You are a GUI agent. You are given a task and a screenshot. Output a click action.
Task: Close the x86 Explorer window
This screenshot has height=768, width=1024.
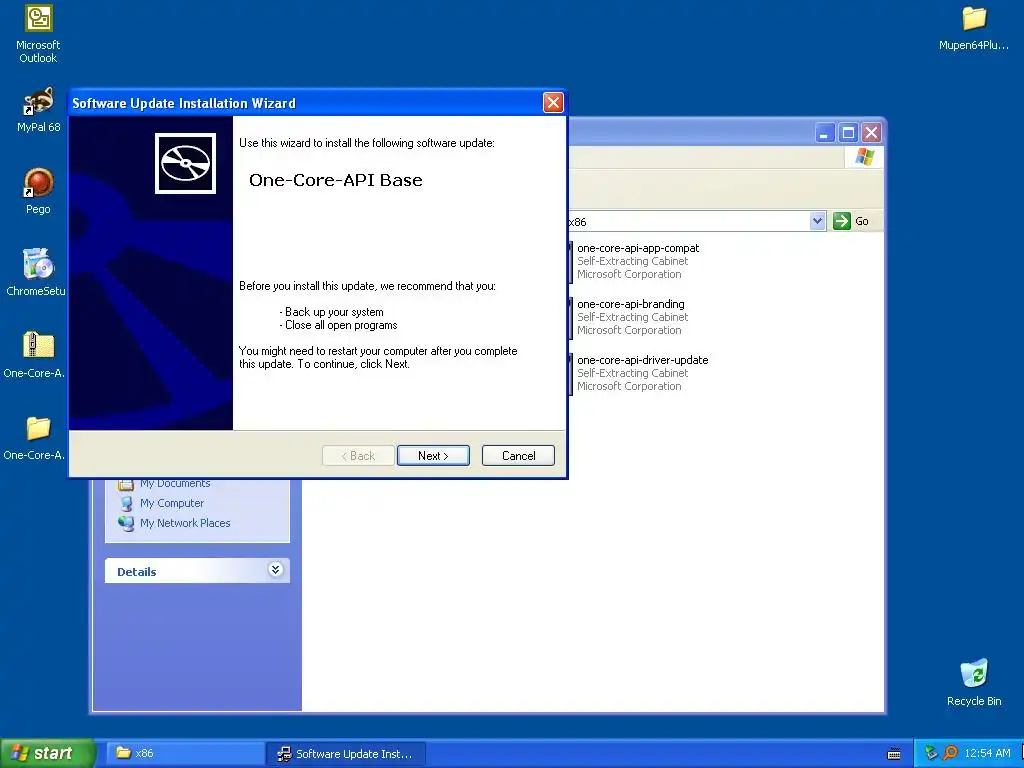coord(871,133)
